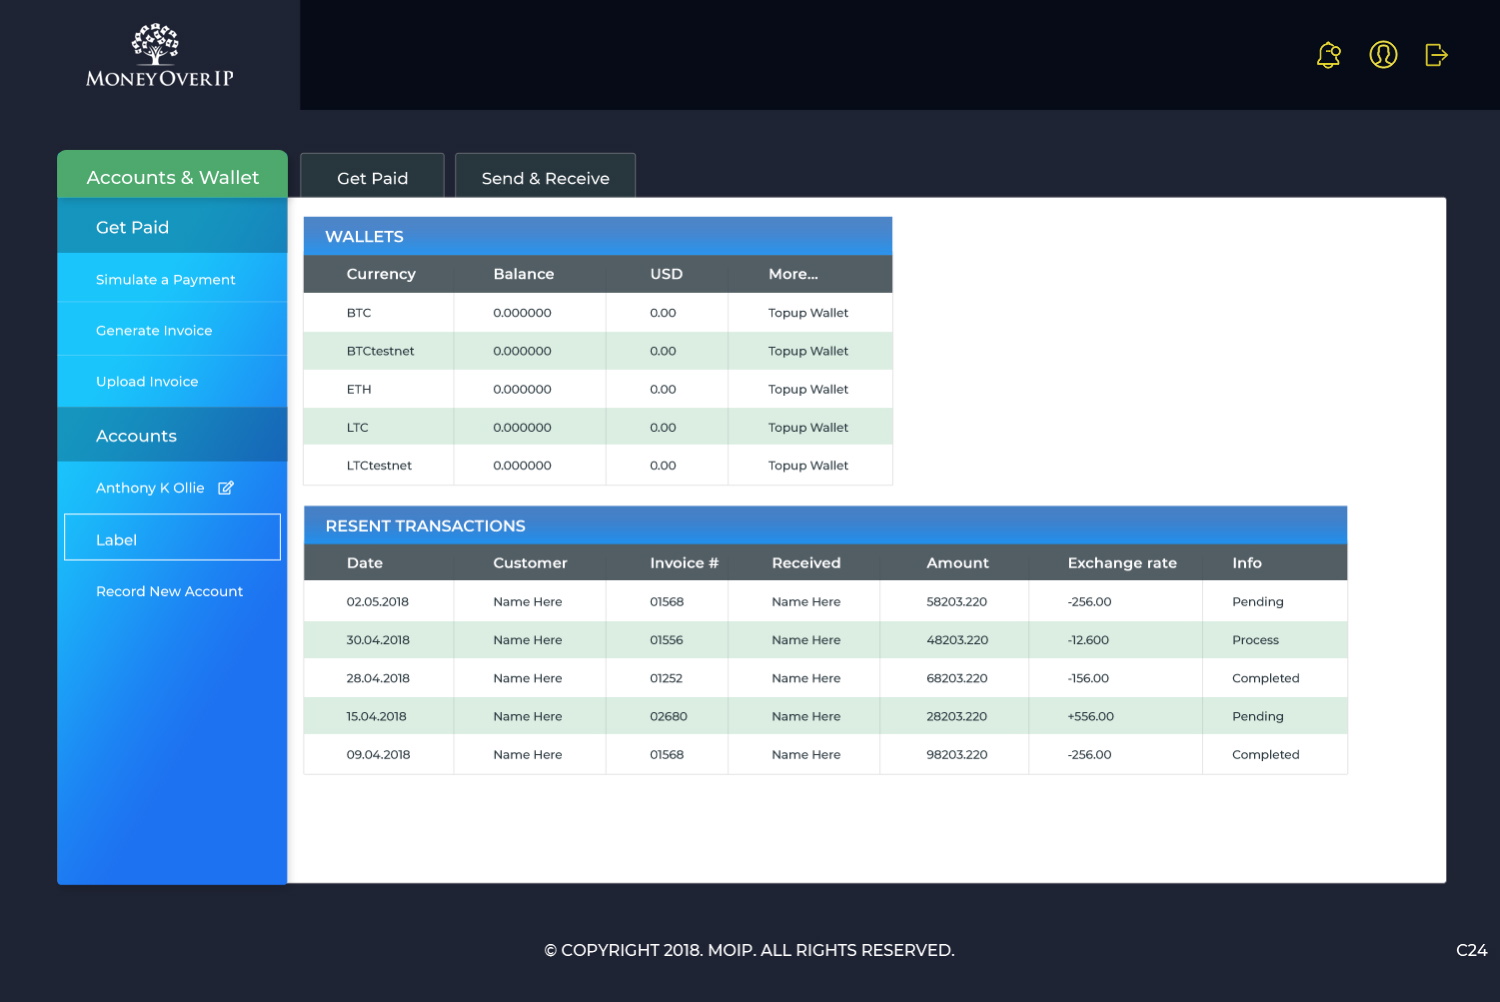Viewport: 1500px width, 1002px height.
Task: Click the More... column header
Action: [793, 274]
